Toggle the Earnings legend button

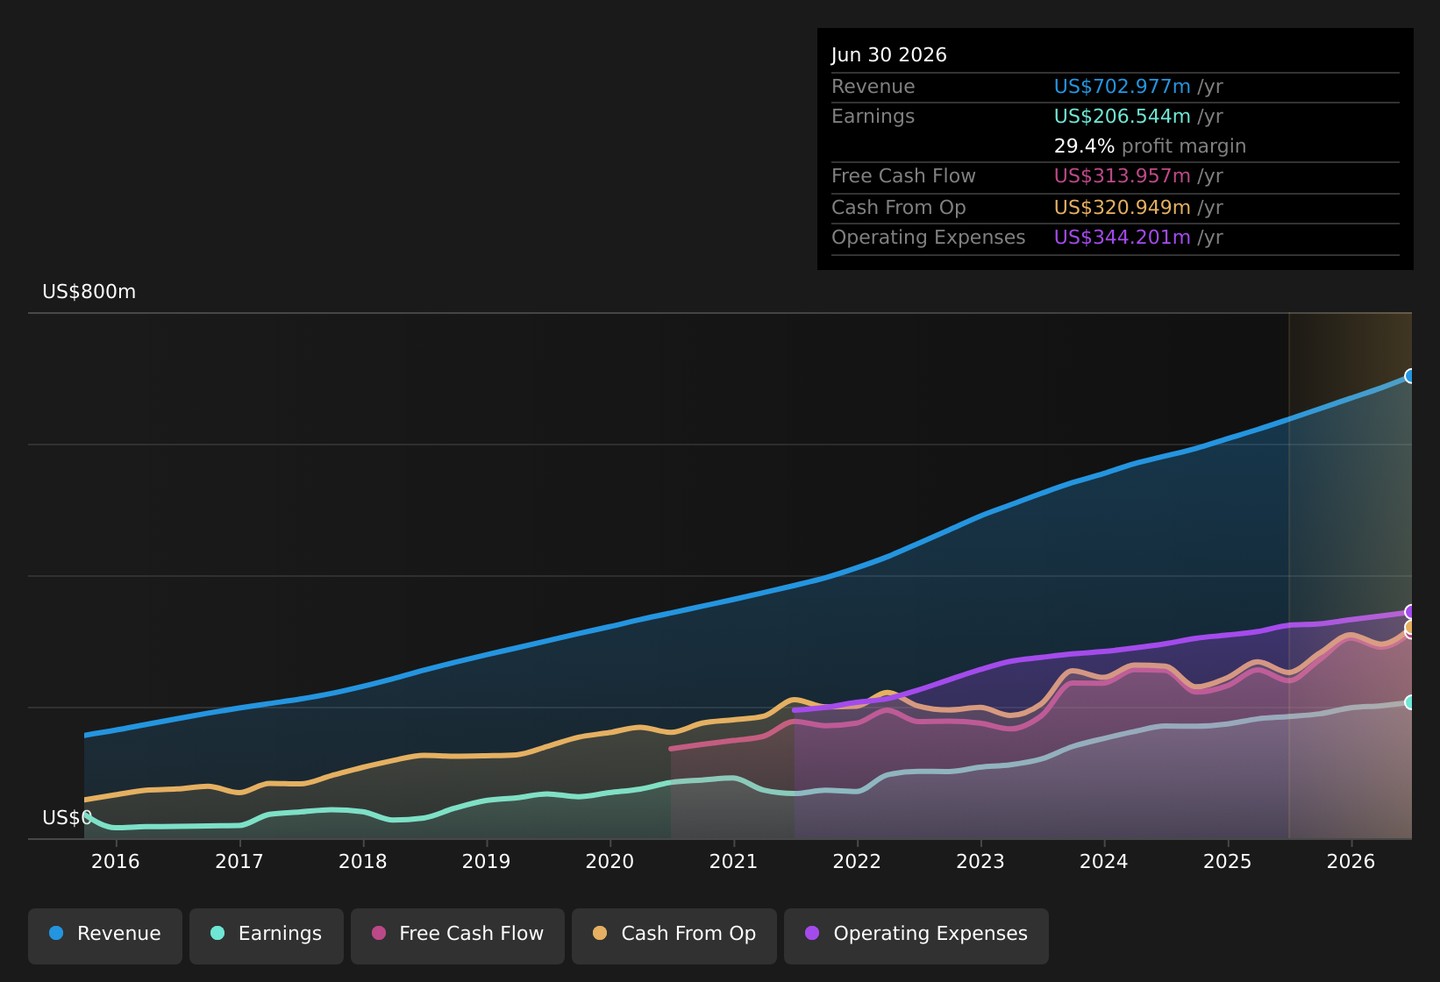click(266, 936)
